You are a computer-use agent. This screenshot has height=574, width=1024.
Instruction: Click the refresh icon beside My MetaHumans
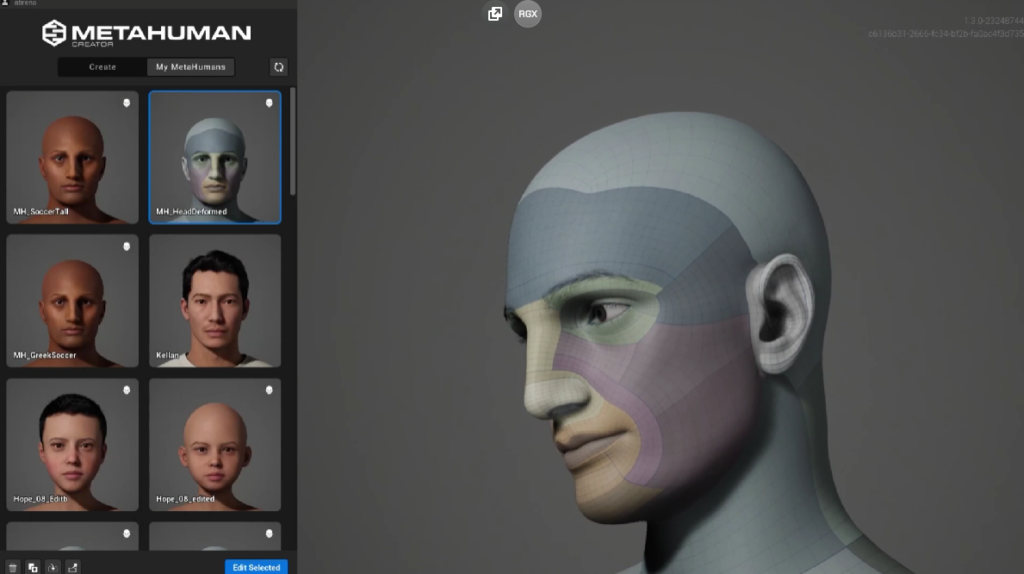click(279, 67)
